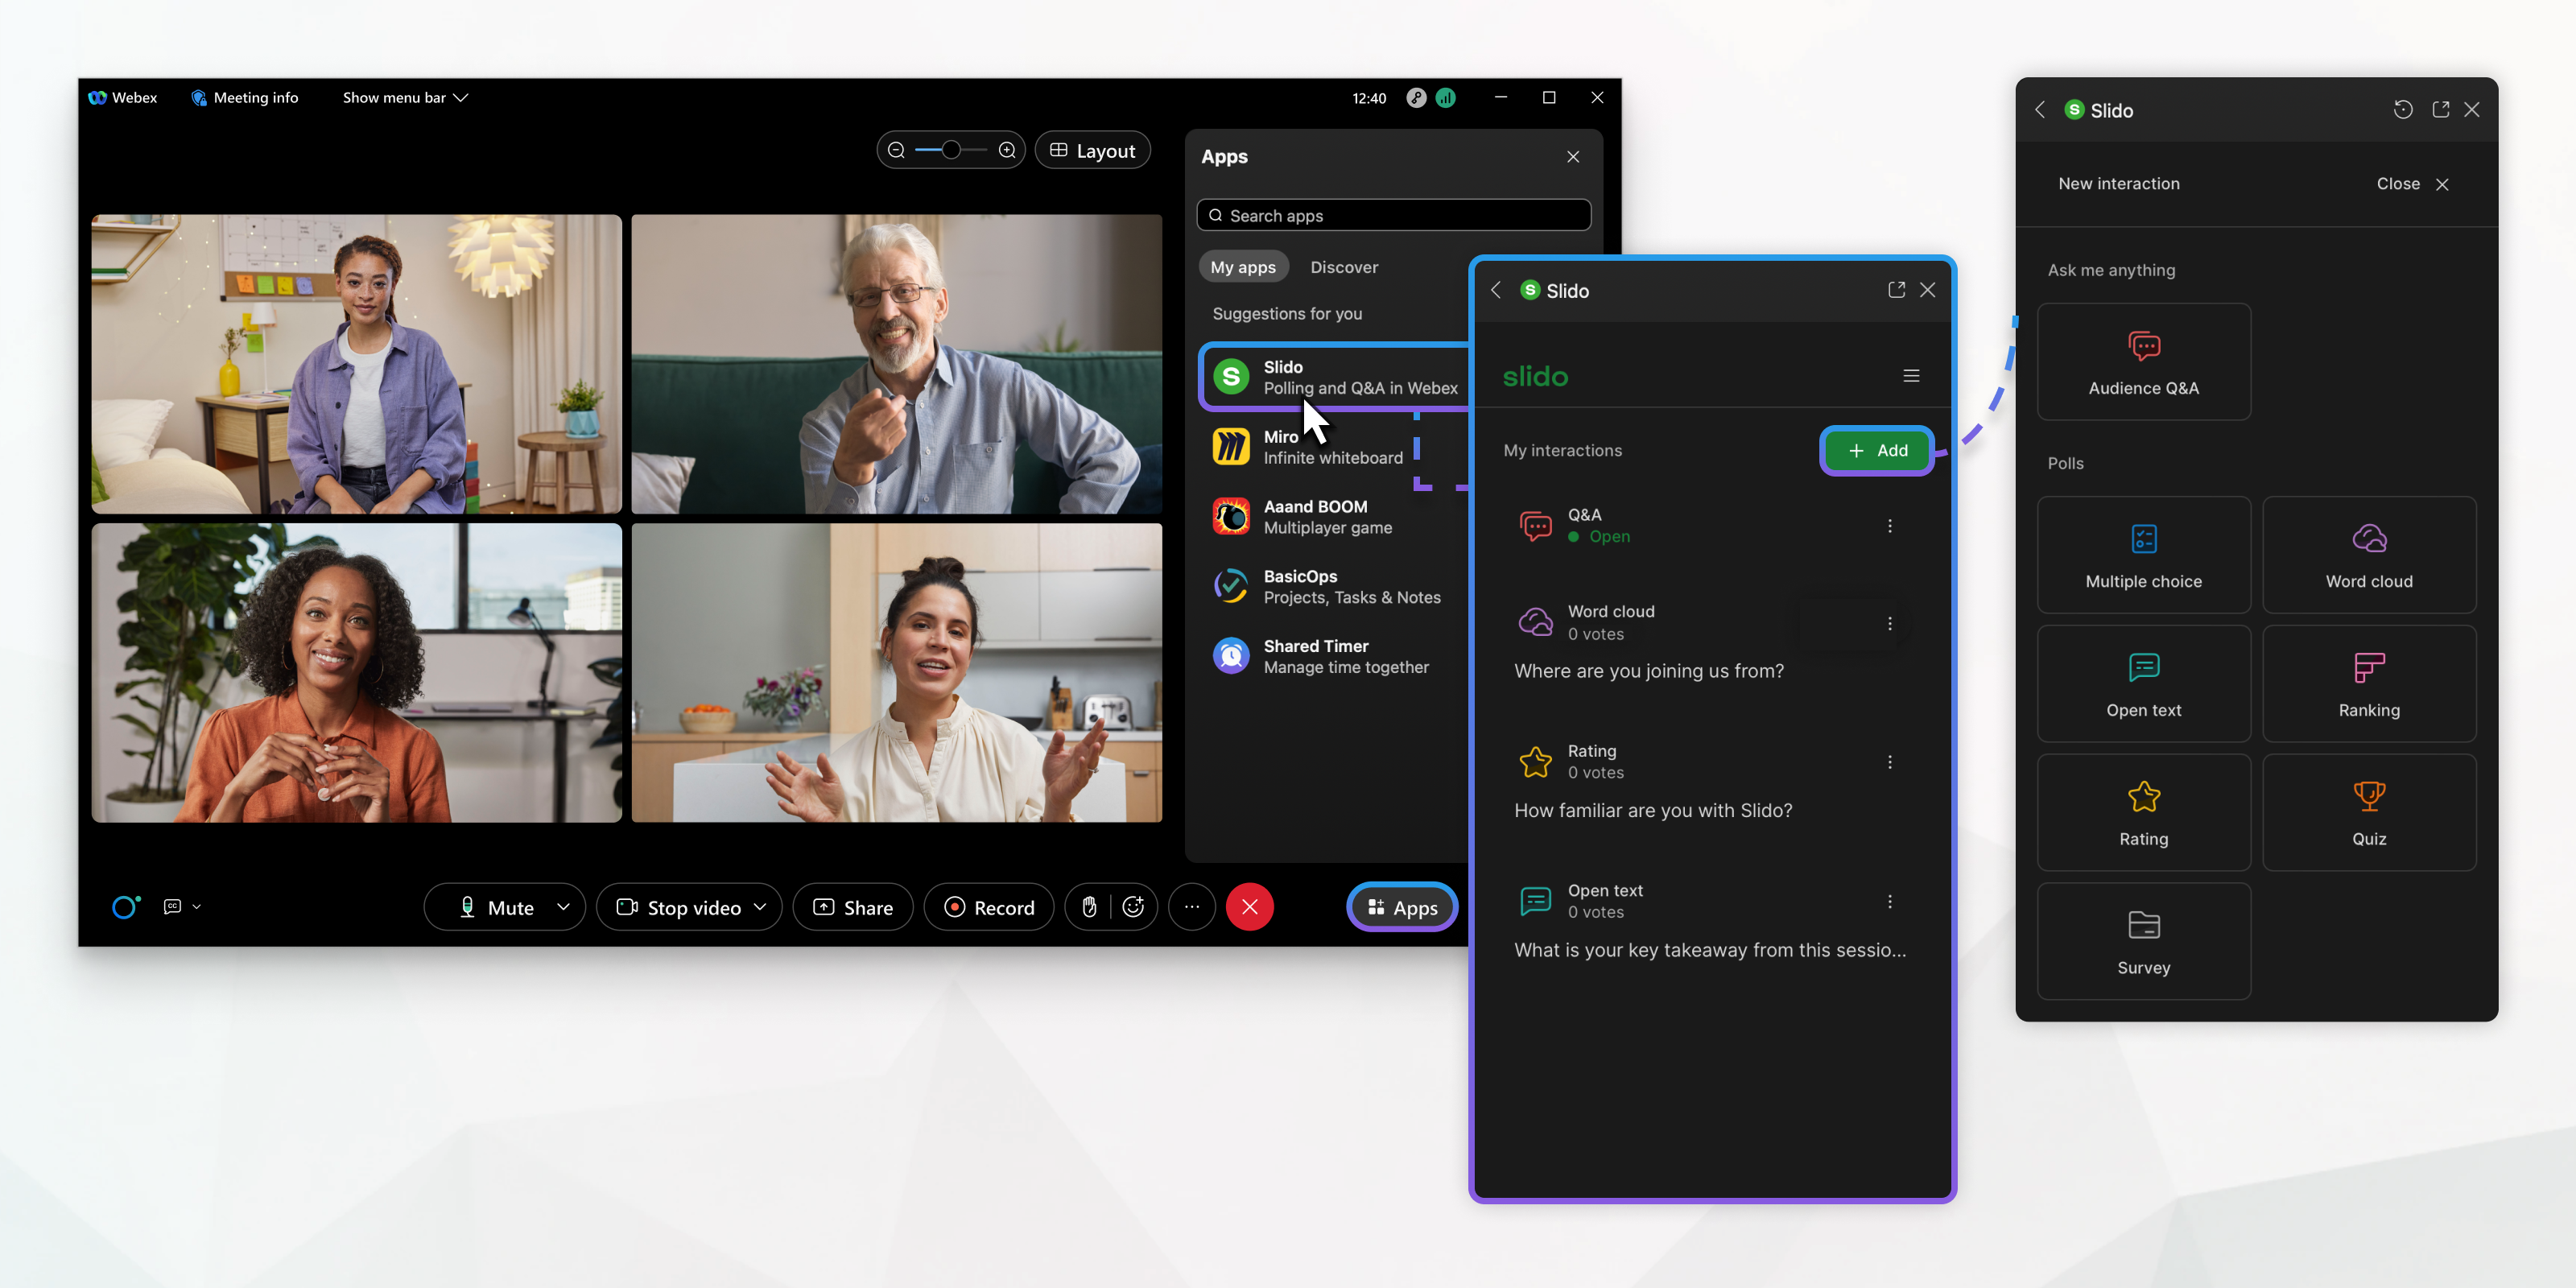Click the Add interaction button
2576x1288 pixels.
pyautogui.click(x=1877, y=450)
